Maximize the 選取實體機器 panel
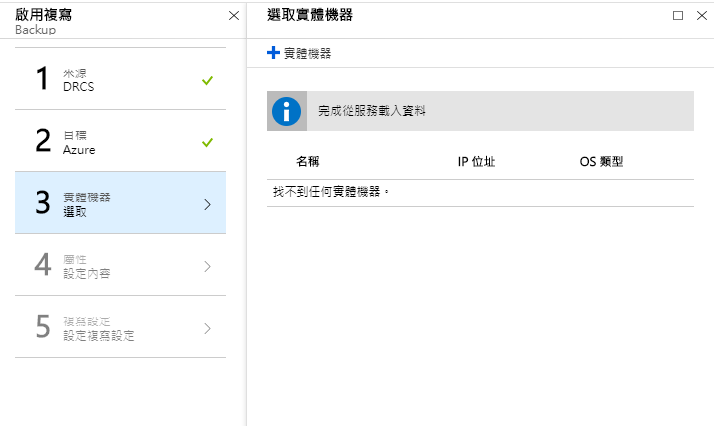The height and width of the screenshot is (426, 714). 678,15
